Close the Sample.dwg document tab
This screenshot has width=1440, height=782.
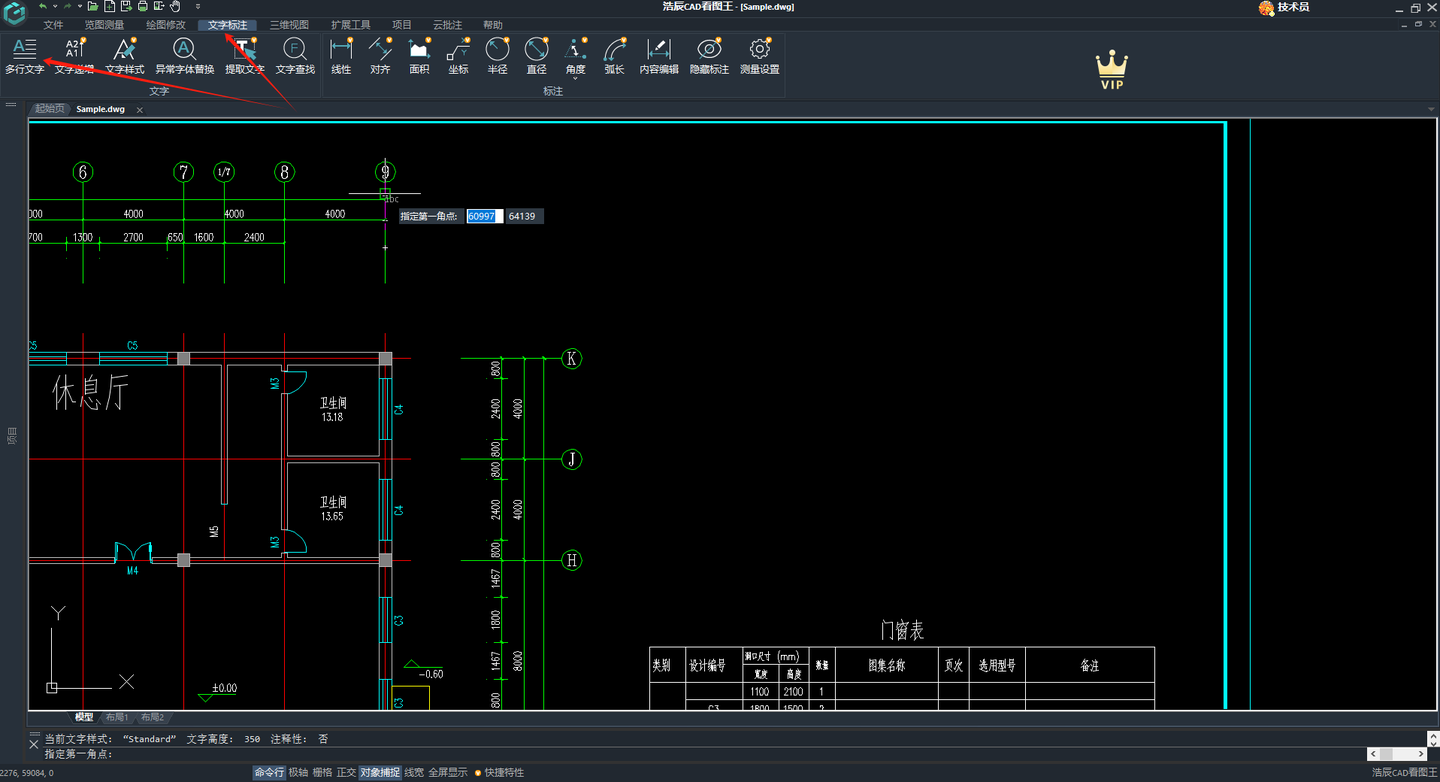(140, 110)
